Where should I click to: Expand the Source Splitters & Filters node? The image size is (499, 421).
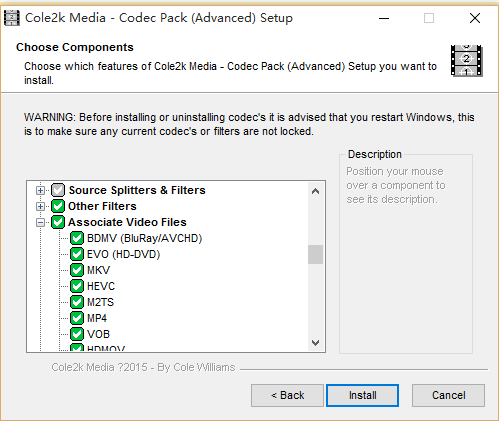(40, 190)
